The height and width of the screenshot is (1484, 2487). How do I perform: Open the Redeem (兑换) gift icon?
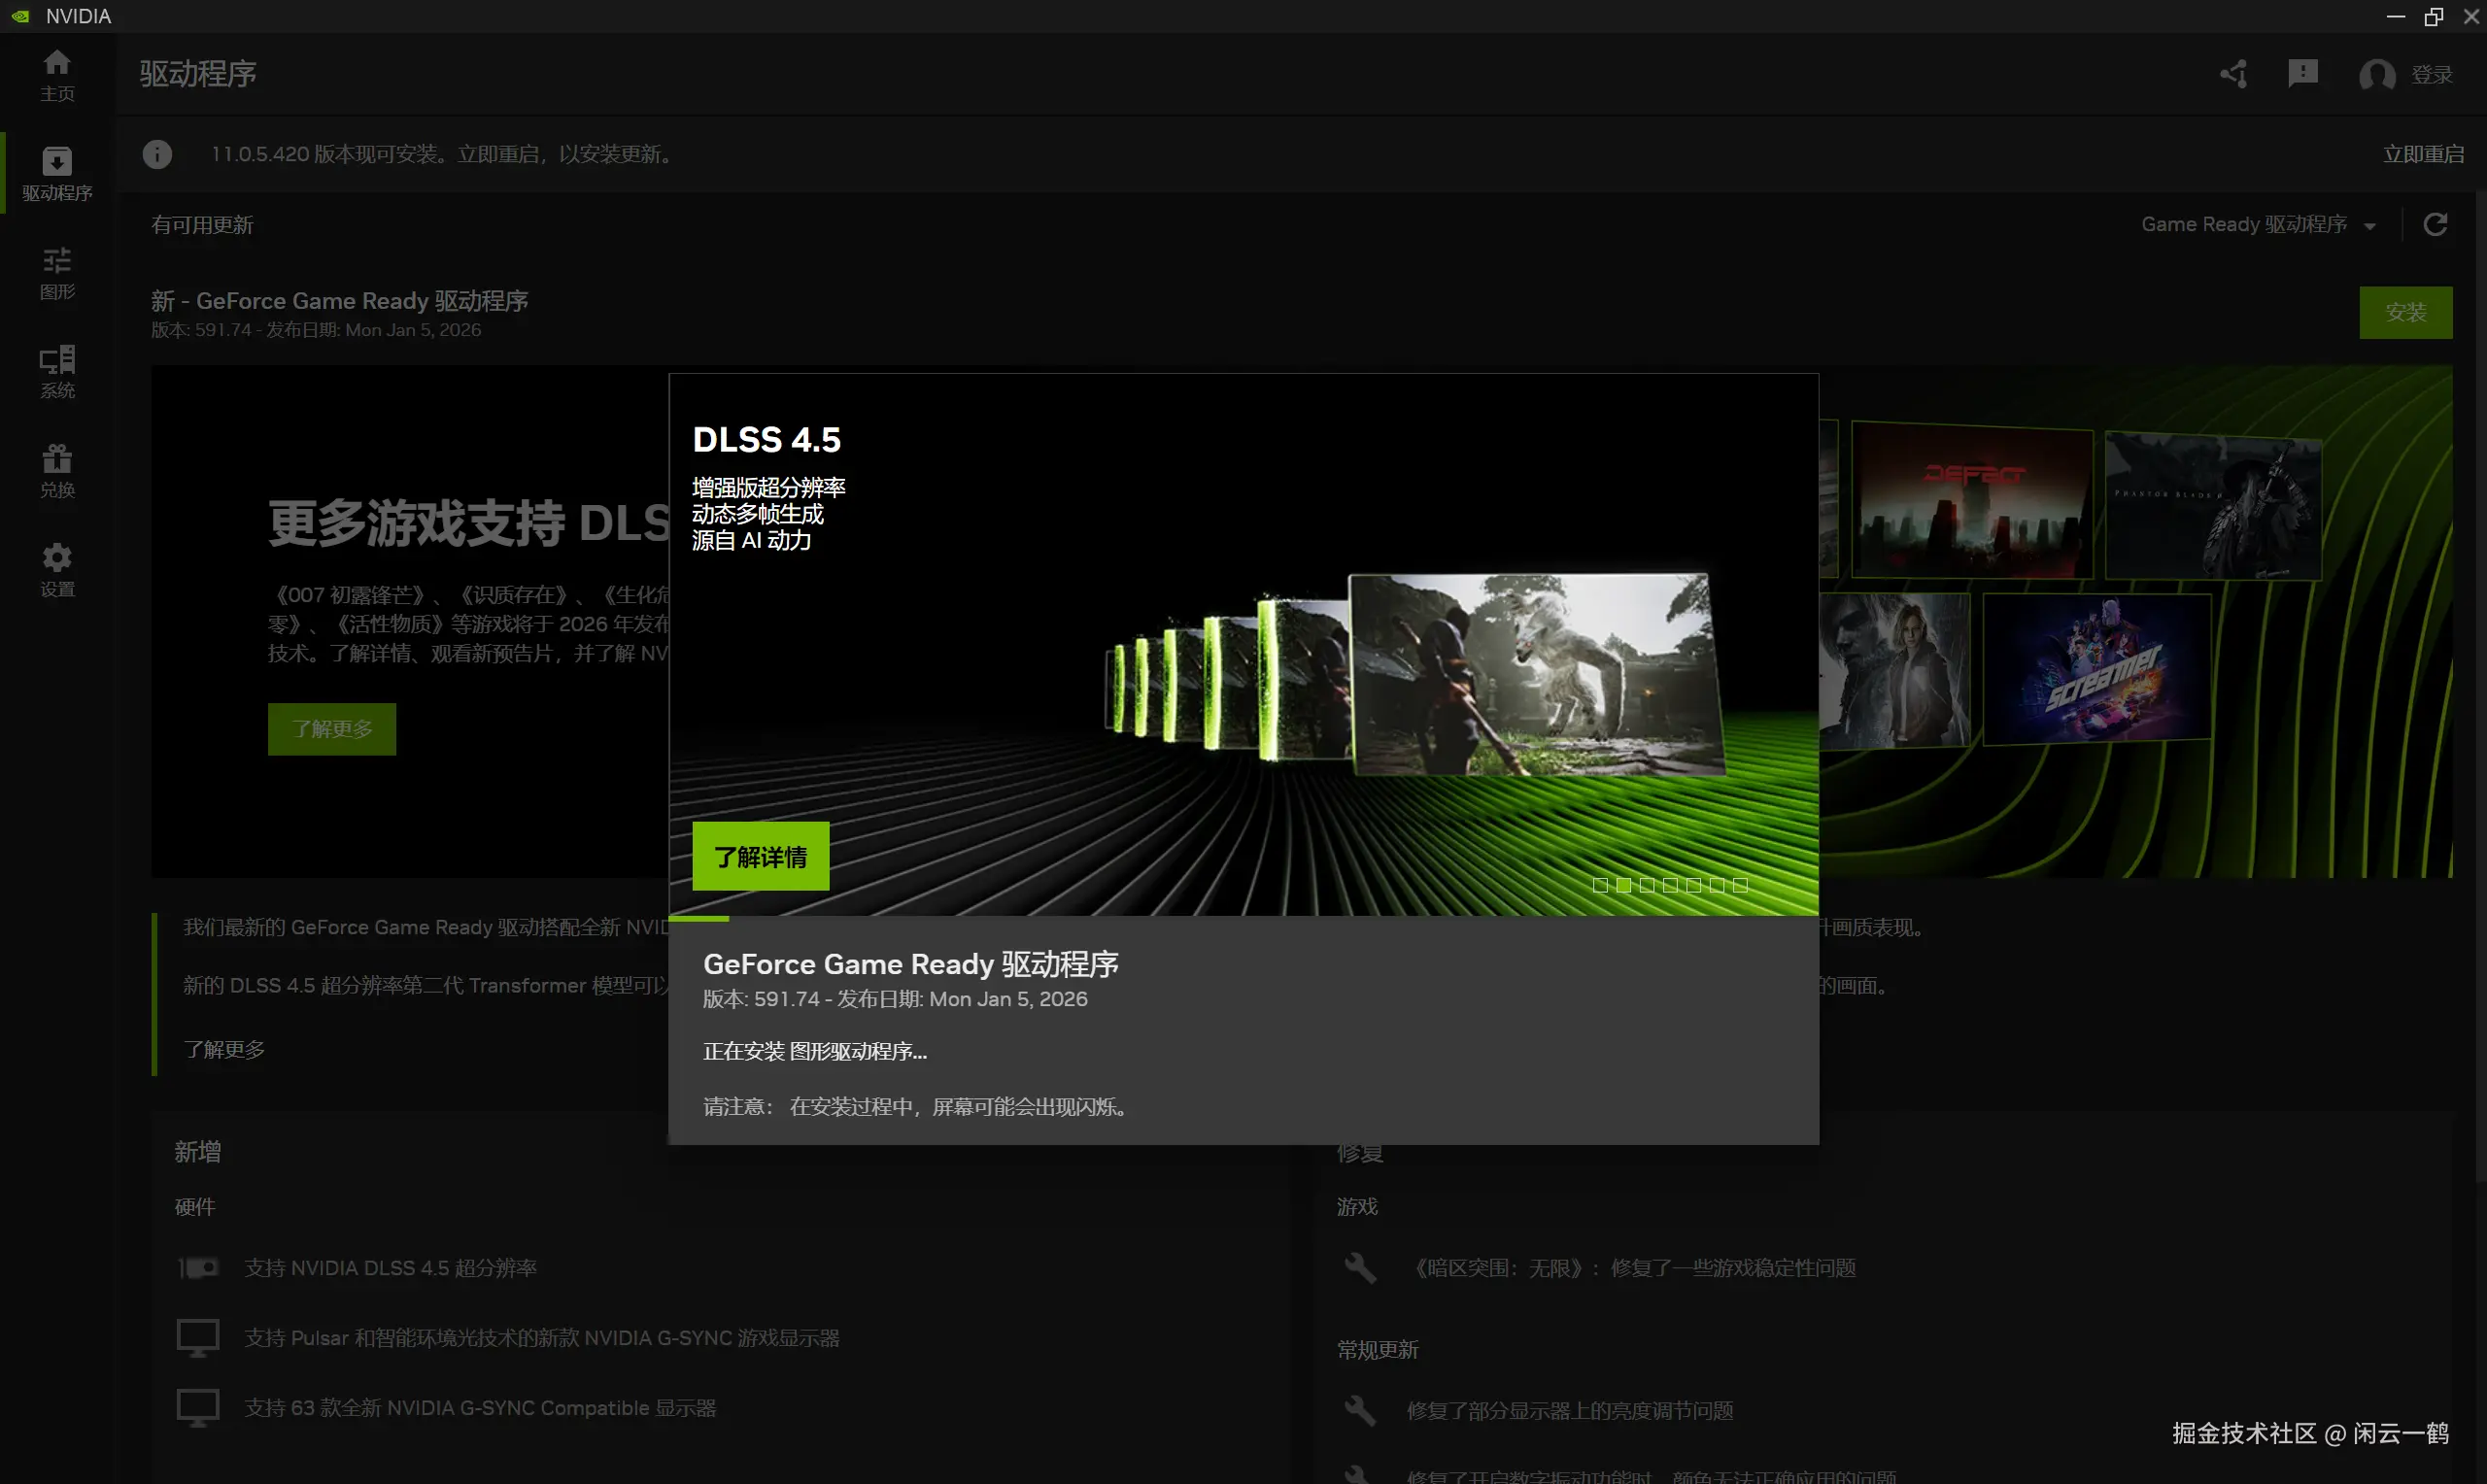coord(57,470)
